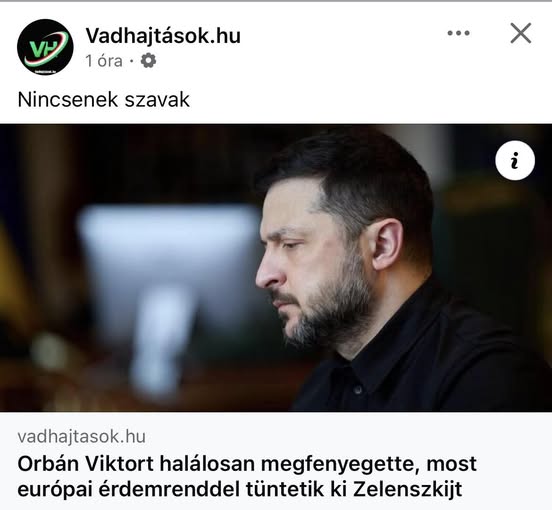Click the circular info icon on the photo
The image size is (552, 510).
pos(515,160)
